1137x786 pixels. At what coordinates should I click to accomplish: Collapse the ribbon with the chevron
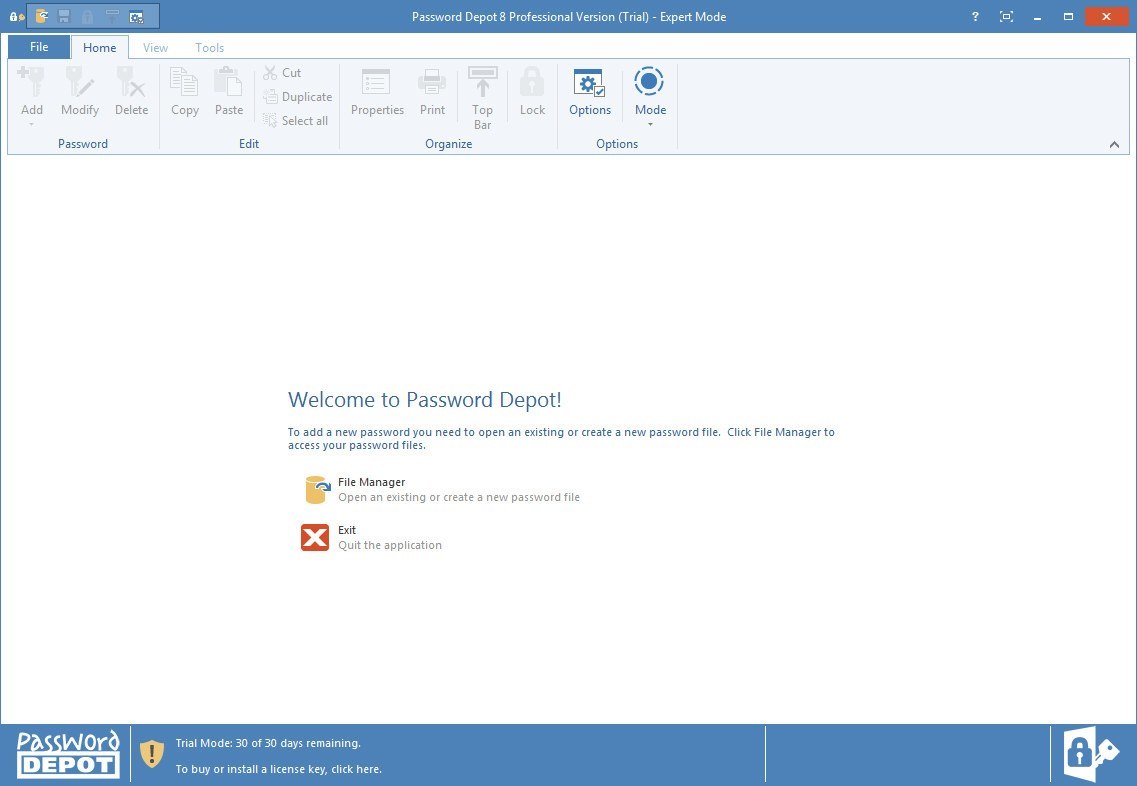pos(1114,144)
